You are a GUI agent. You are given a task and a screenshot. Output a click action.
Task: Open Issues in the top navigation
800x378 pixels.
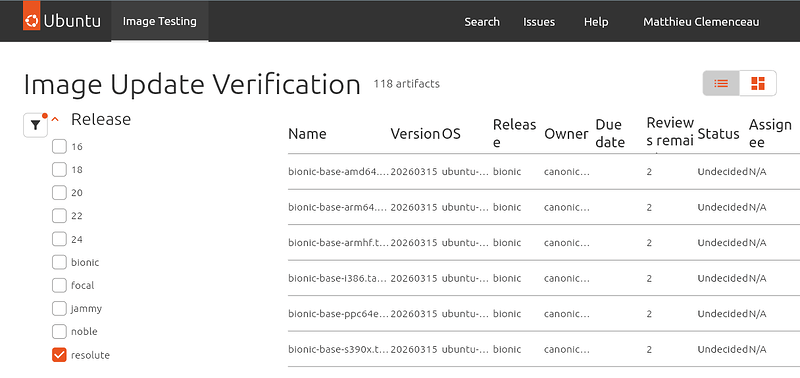pos(539,22)
